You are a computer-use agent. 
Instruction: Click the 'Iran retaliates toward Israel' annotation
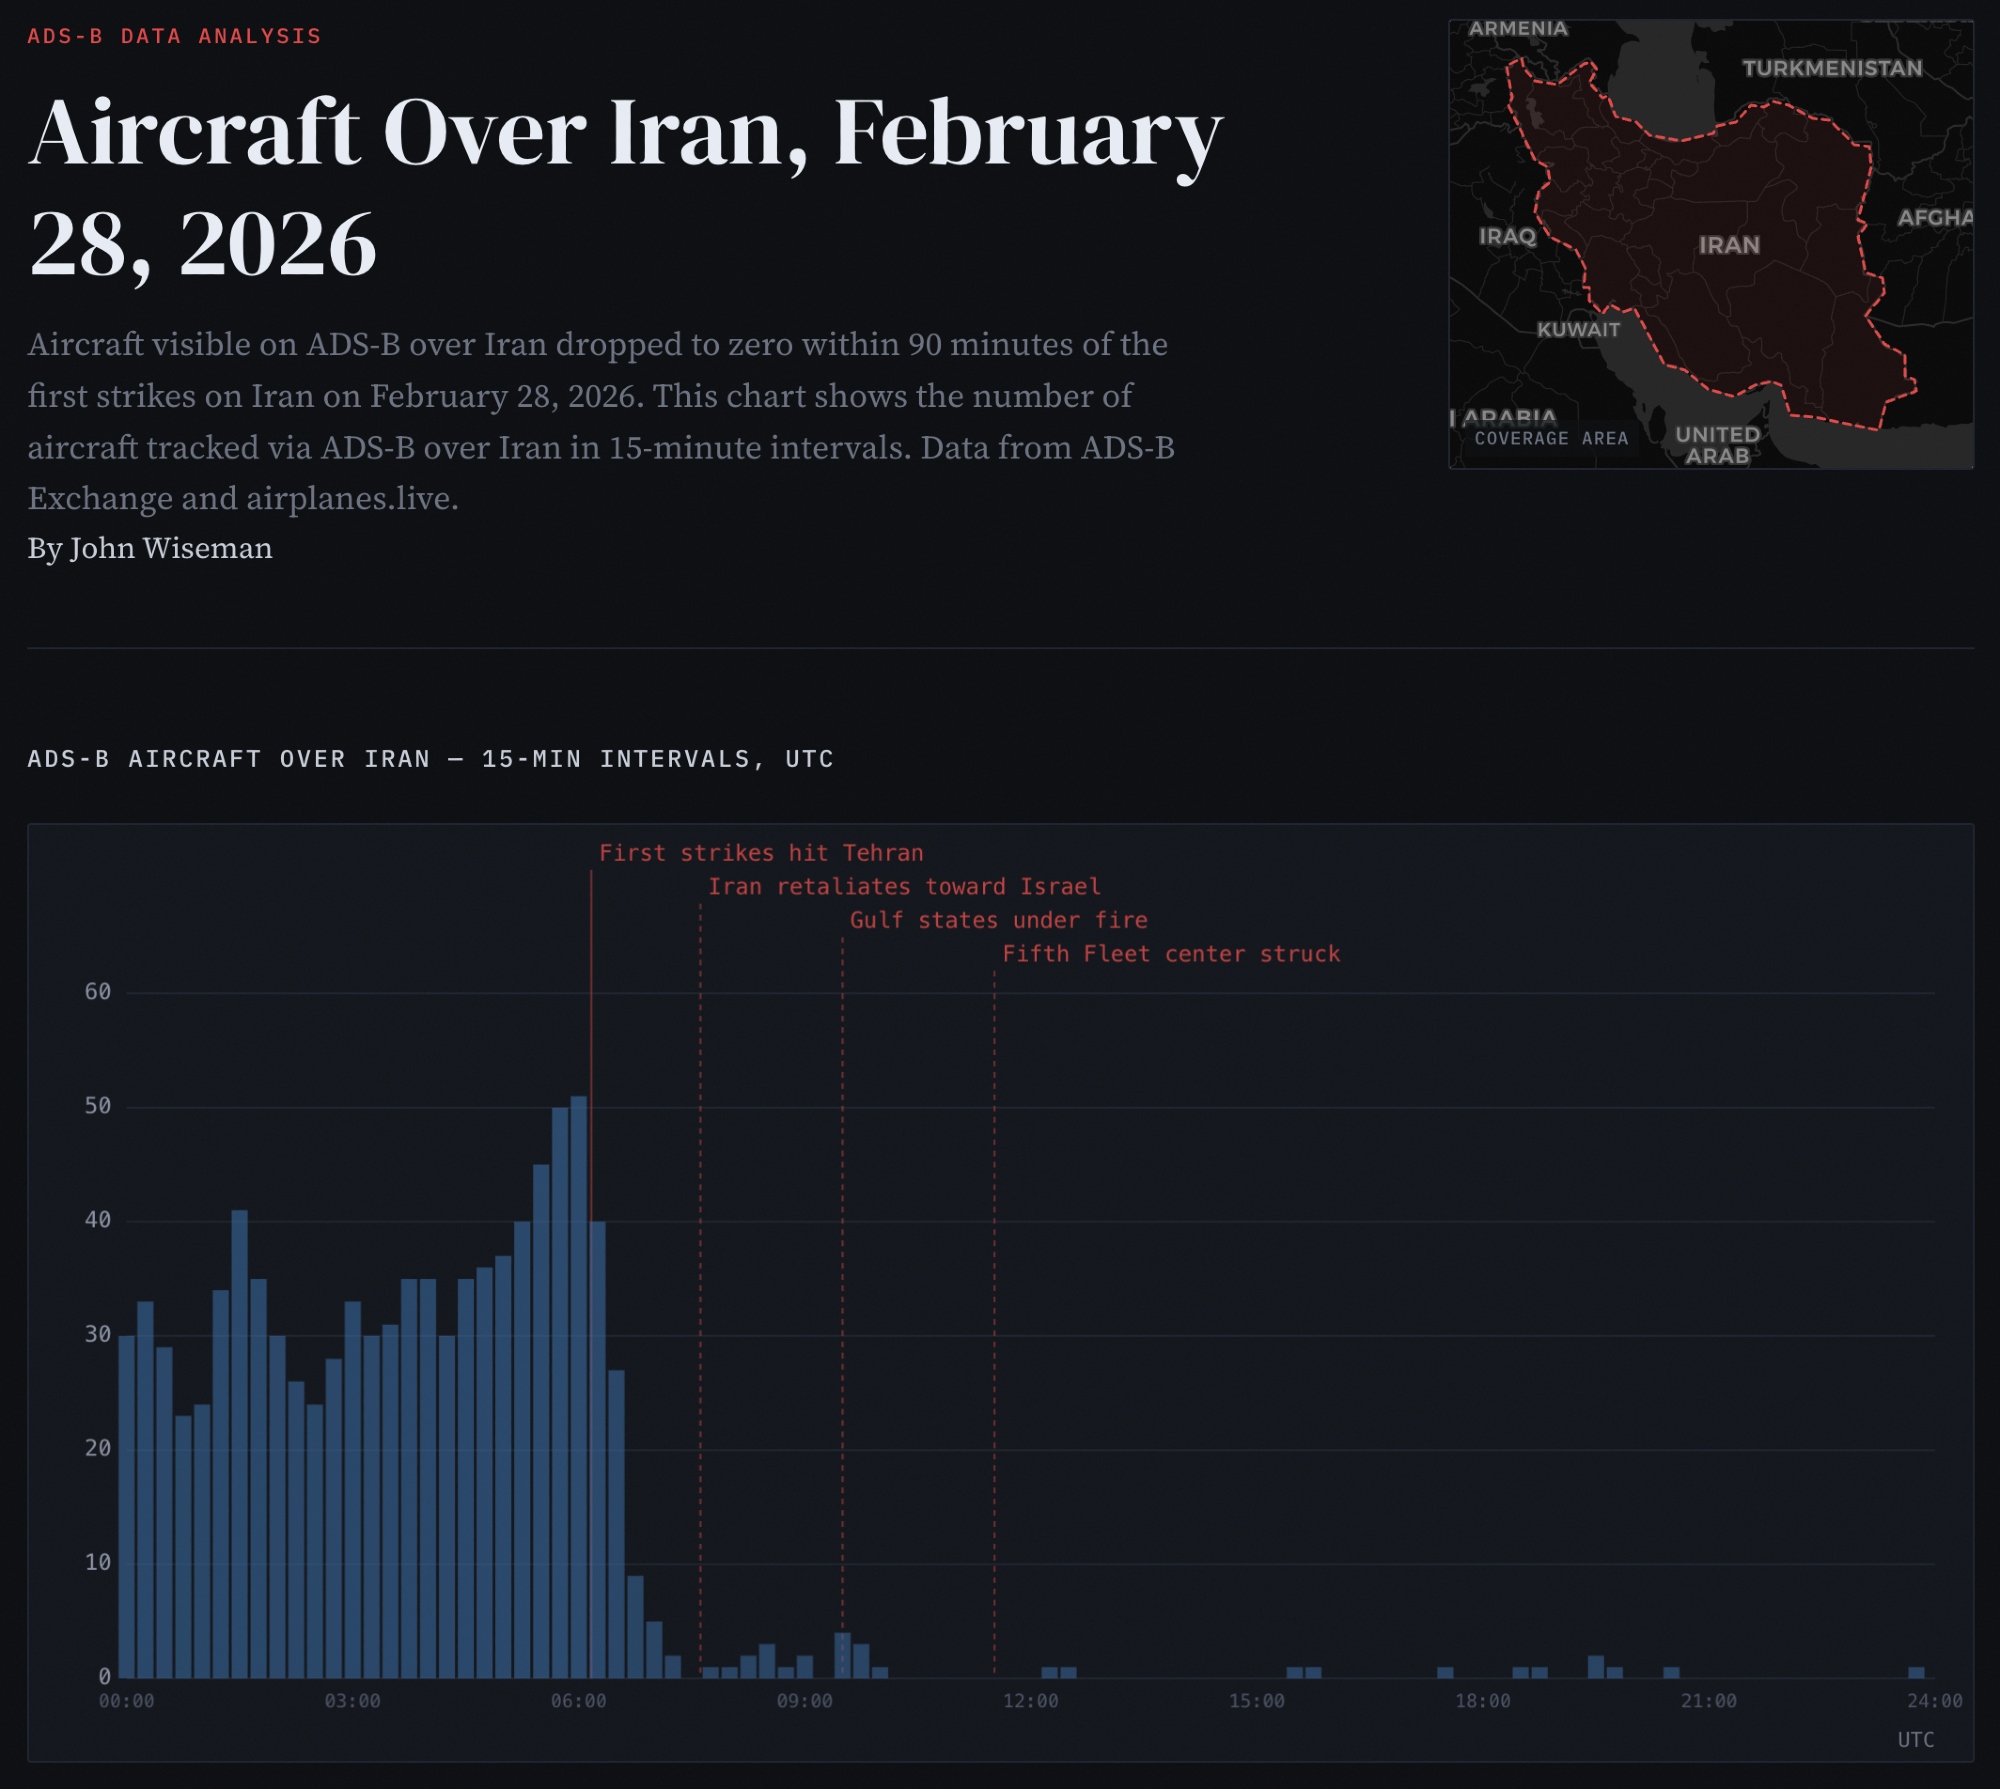(x=904, y=886)
